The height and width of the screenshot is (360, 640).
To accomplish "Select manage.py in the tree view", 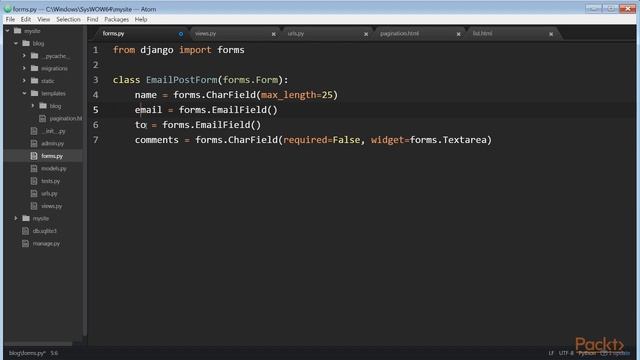I will coord(46,244).
